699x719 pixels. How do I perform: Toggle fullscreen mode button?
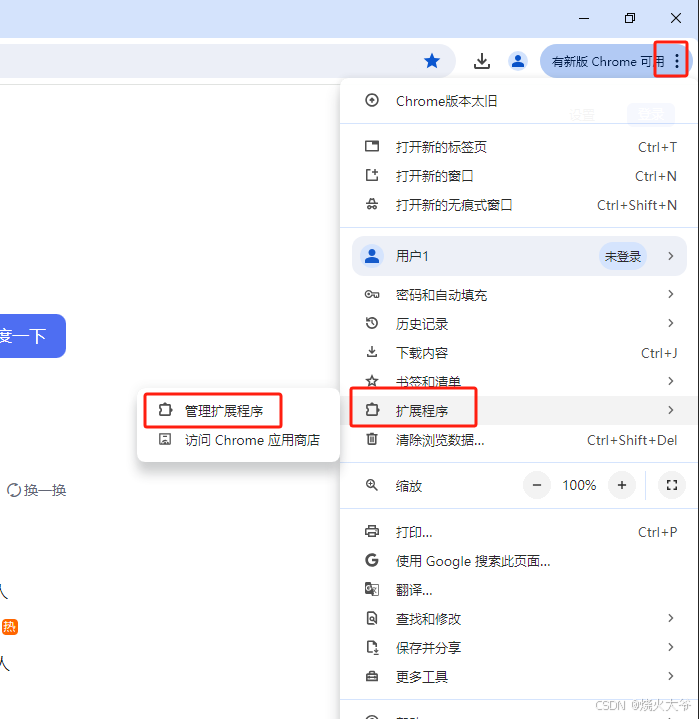(672, 485)
